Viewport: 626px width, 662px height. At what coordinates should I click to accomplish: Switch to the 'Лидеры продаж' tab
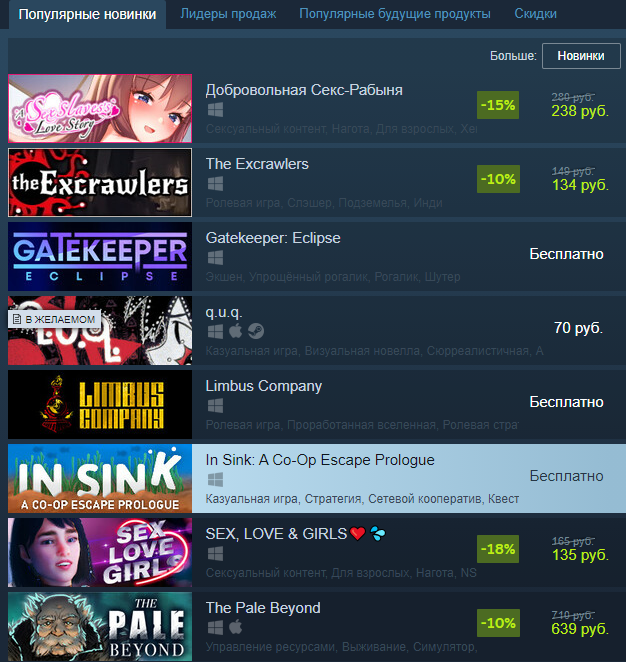click(x=228, y=14)
